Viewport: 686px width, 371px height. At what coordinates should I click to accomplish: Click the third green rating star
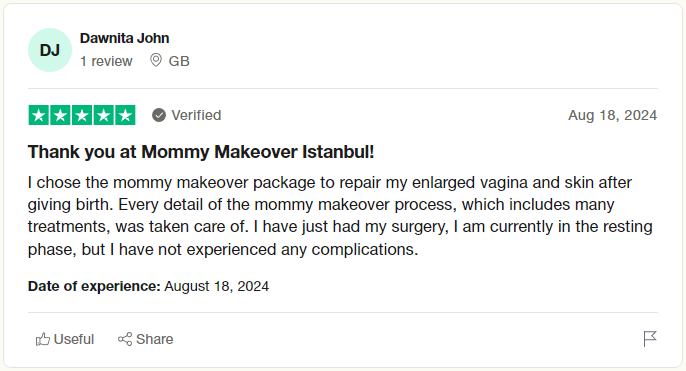(82, 115)
